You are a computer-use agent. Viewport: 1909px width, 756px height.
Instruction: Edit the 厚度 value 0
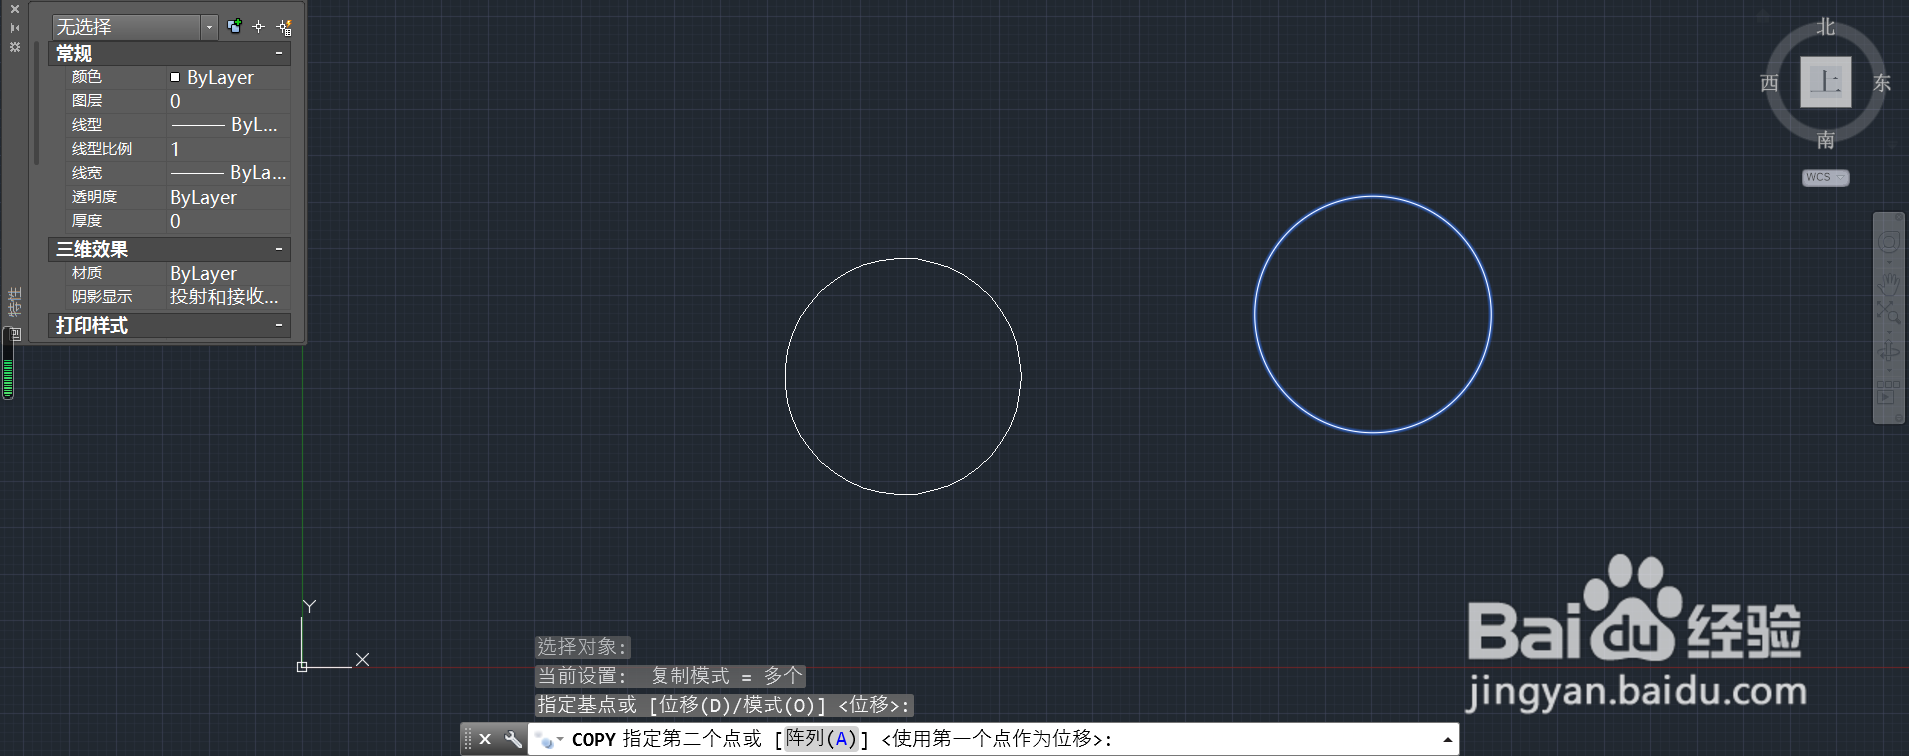click(x=228, y=221)
